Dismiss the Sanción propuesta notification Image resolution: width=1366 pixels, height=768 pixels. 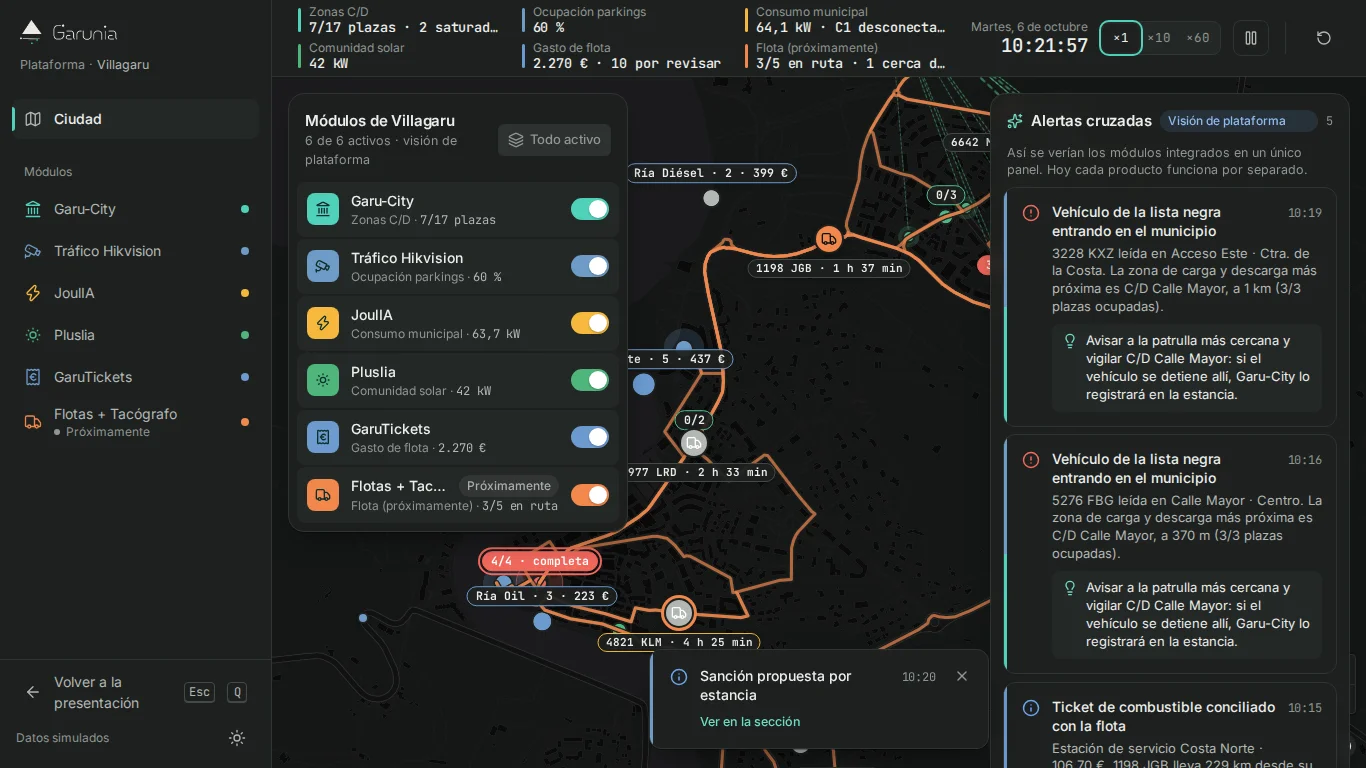(962, 676)
